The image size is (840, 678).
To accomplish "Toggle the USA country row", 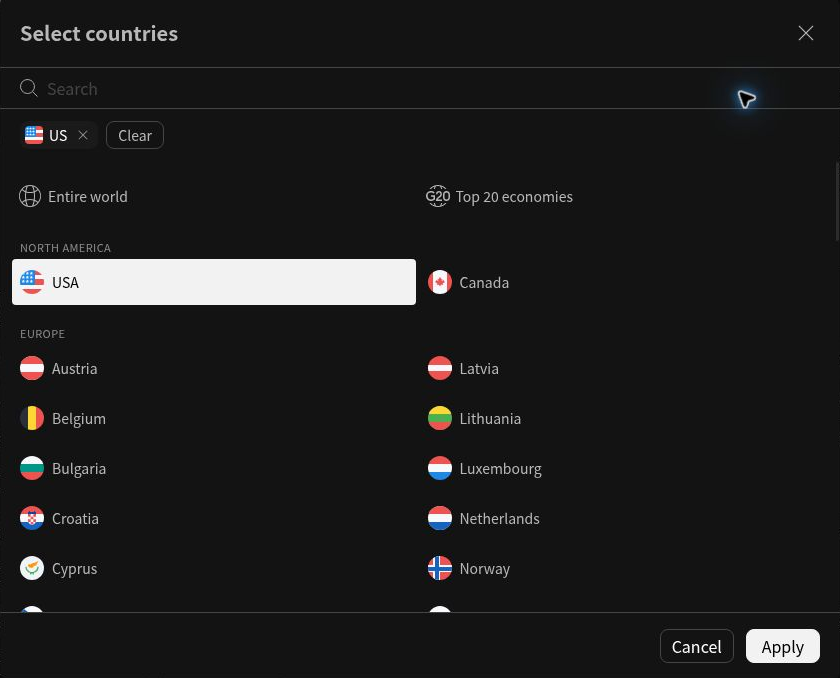I will [x=214, y=282].
